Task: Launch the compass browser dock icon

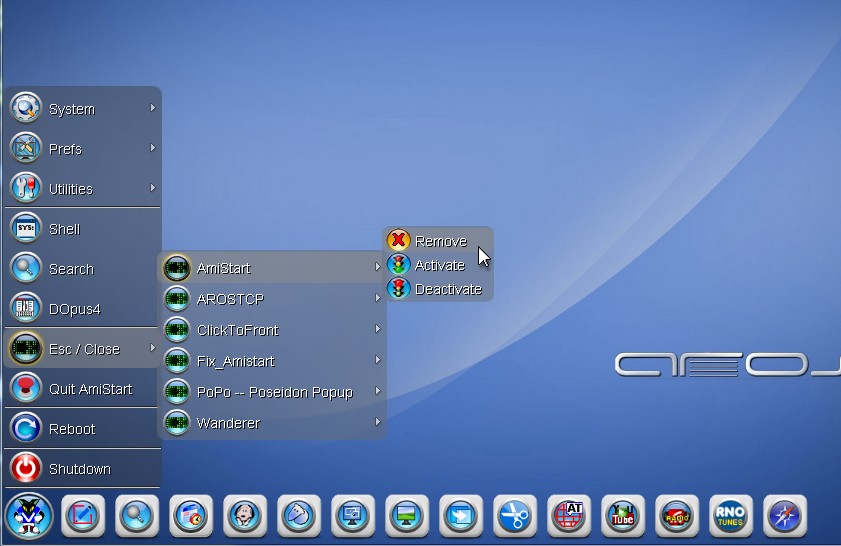Action: pos(785,516)
